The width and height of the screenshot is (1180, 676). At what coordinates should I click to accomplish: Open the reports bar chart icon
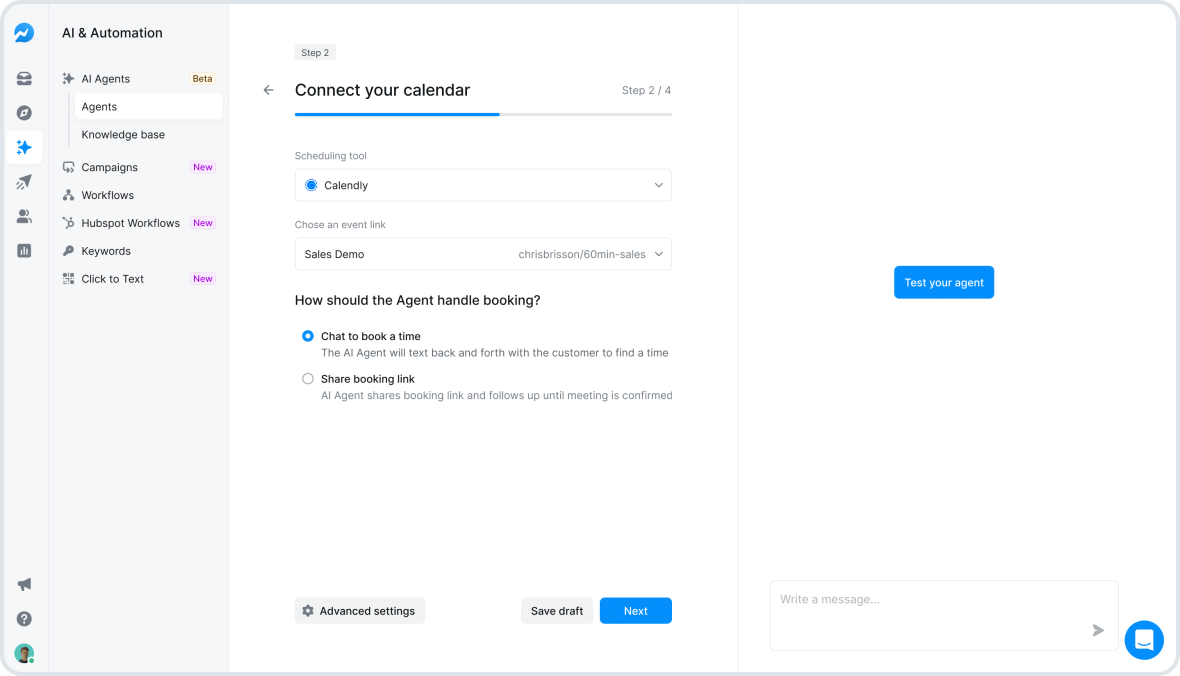(x=24, y=251)
